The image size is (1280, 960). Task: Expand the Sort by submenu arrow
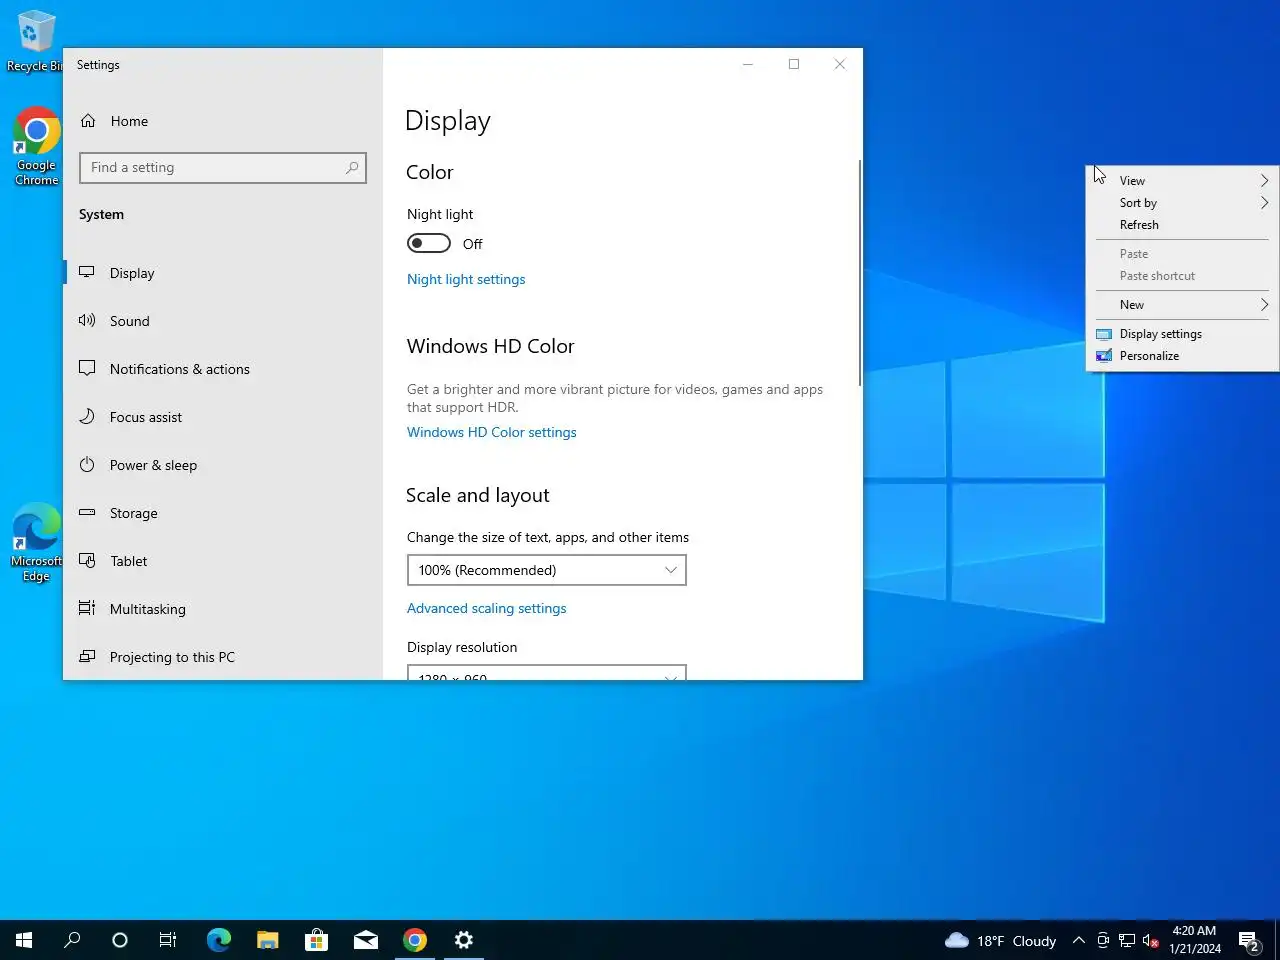click(1264, 203)
